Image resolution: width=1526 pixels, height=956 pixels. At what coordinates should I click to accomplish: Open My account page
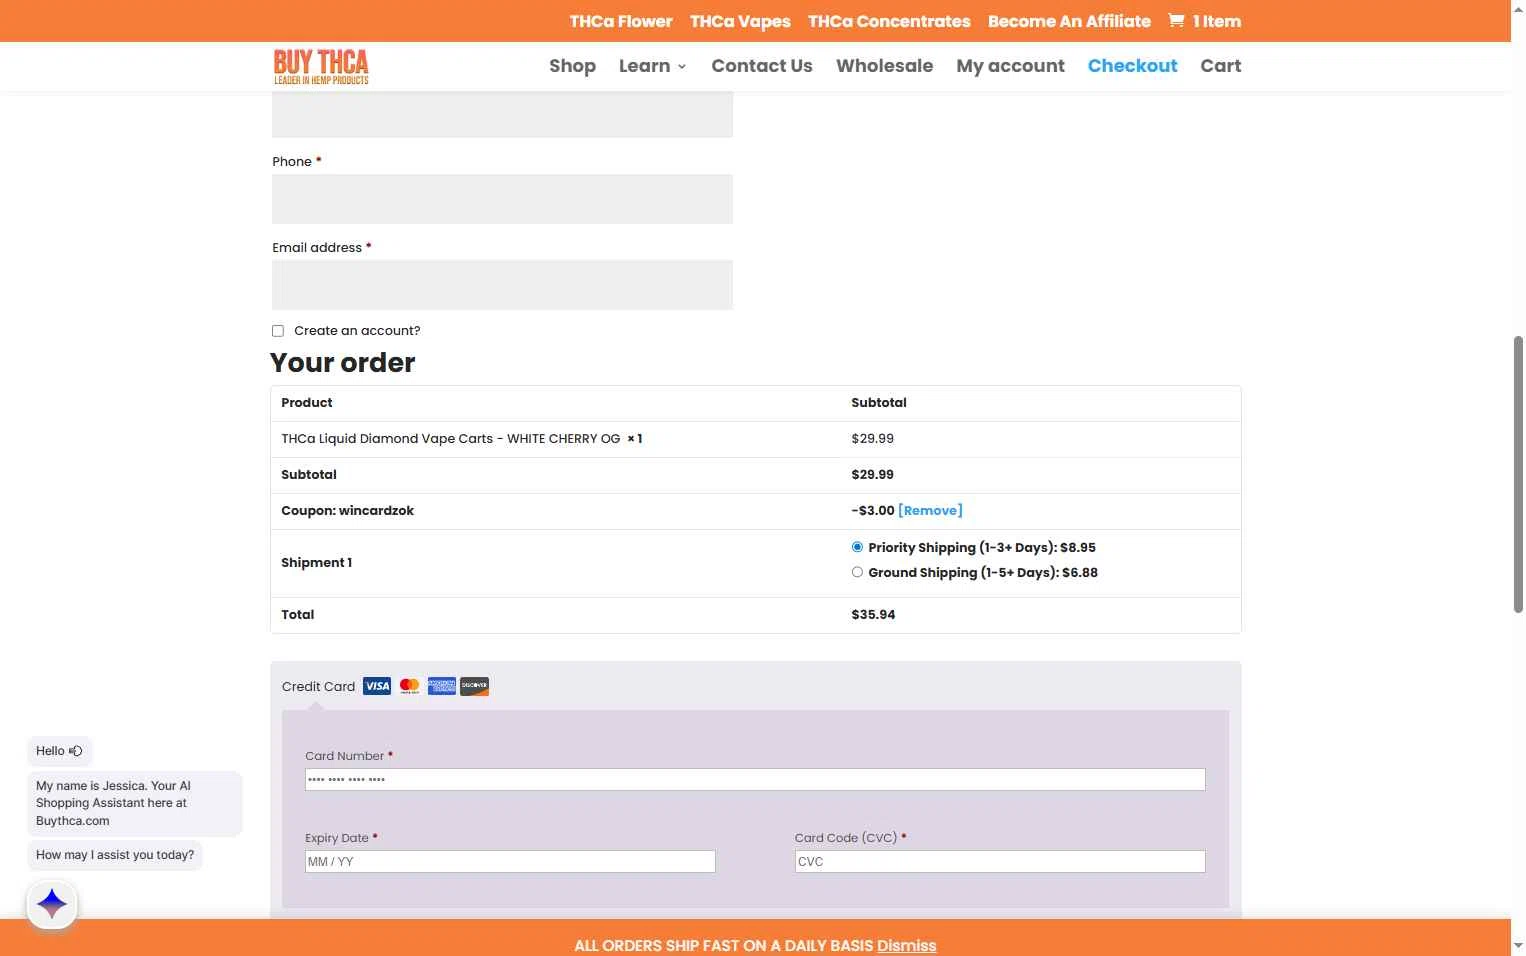1010,66
